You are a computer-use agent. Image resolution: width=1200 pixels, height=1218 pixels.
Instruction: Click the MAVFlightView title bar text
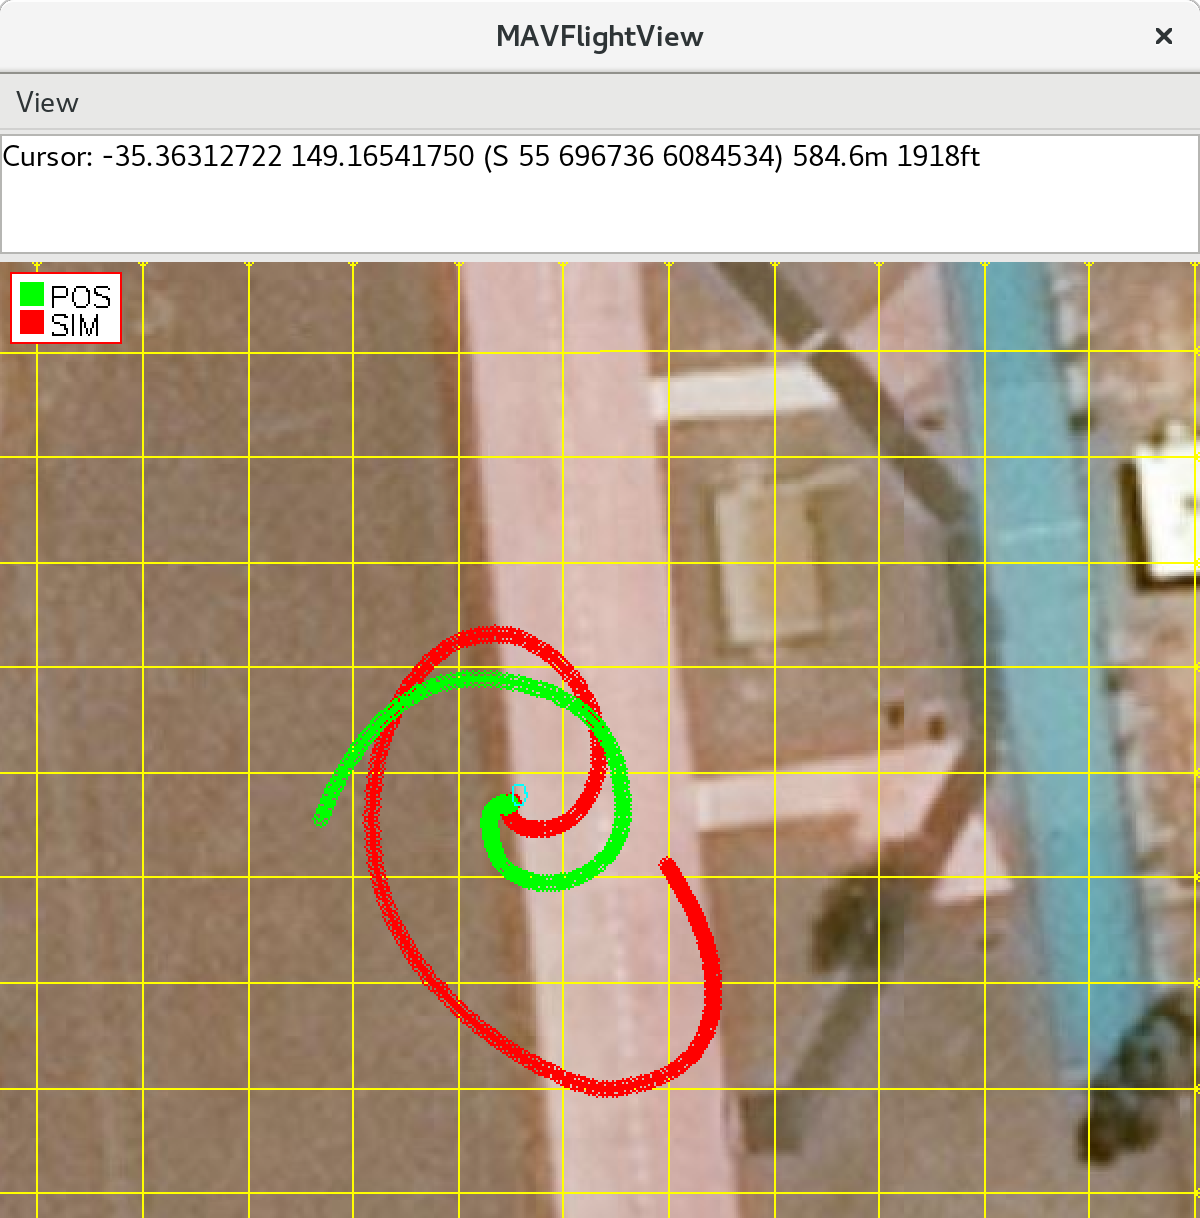[600, 37]
